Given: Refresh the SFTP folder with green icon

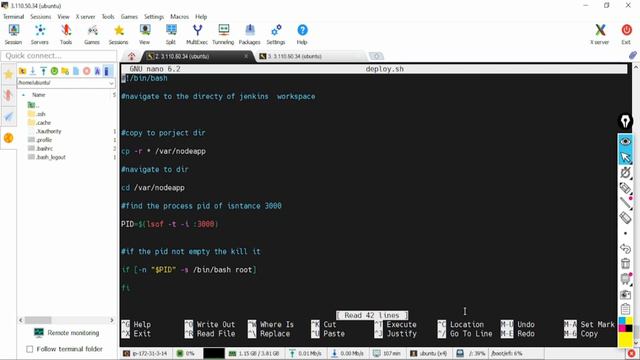Looking at the screenshot, I should click(54, 71).
